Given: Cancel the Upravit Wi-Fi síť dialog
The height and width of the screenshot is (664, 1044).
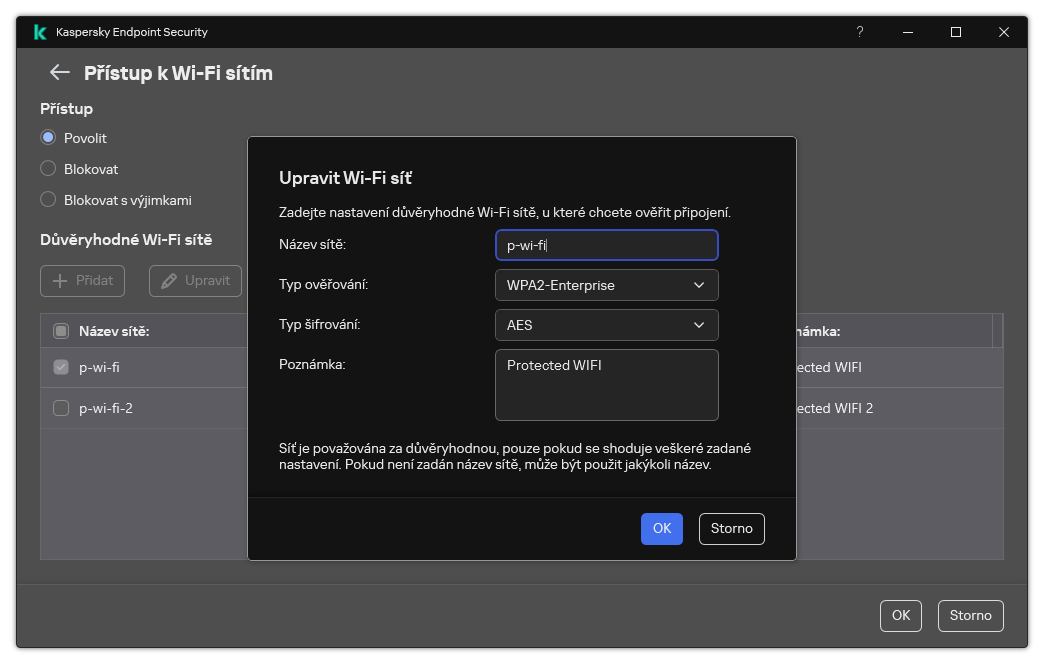Looking at the screenshot, I should point(731,529).
